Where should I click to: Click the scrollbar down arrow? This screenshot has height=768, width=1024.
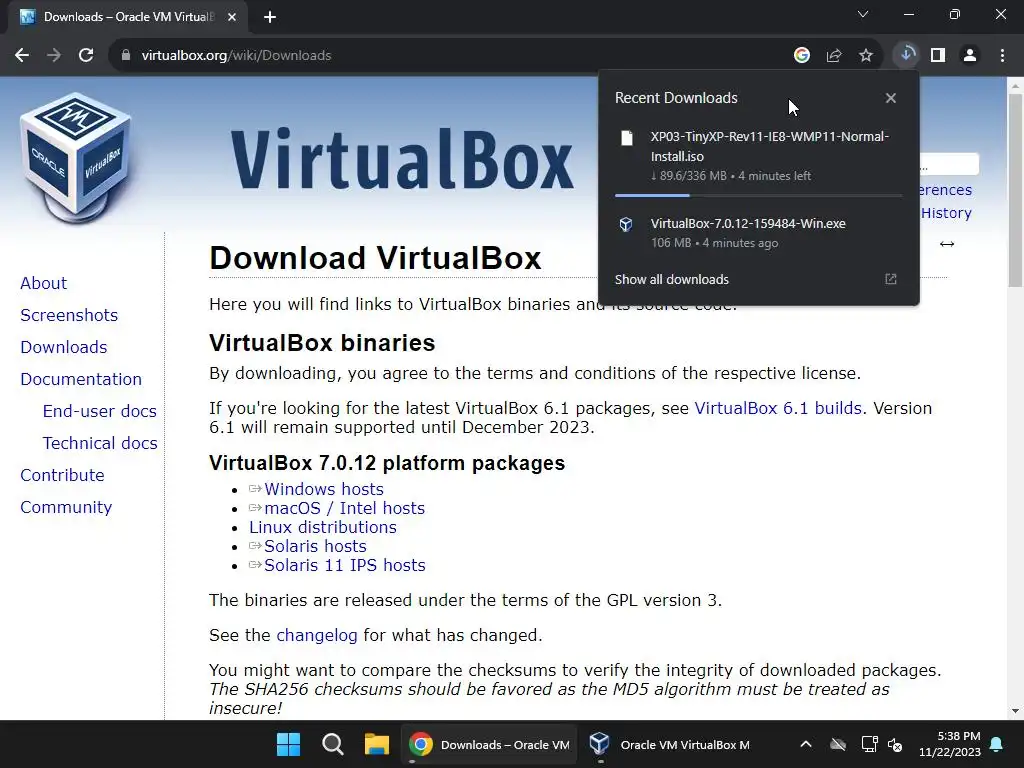click(1016, 711)
